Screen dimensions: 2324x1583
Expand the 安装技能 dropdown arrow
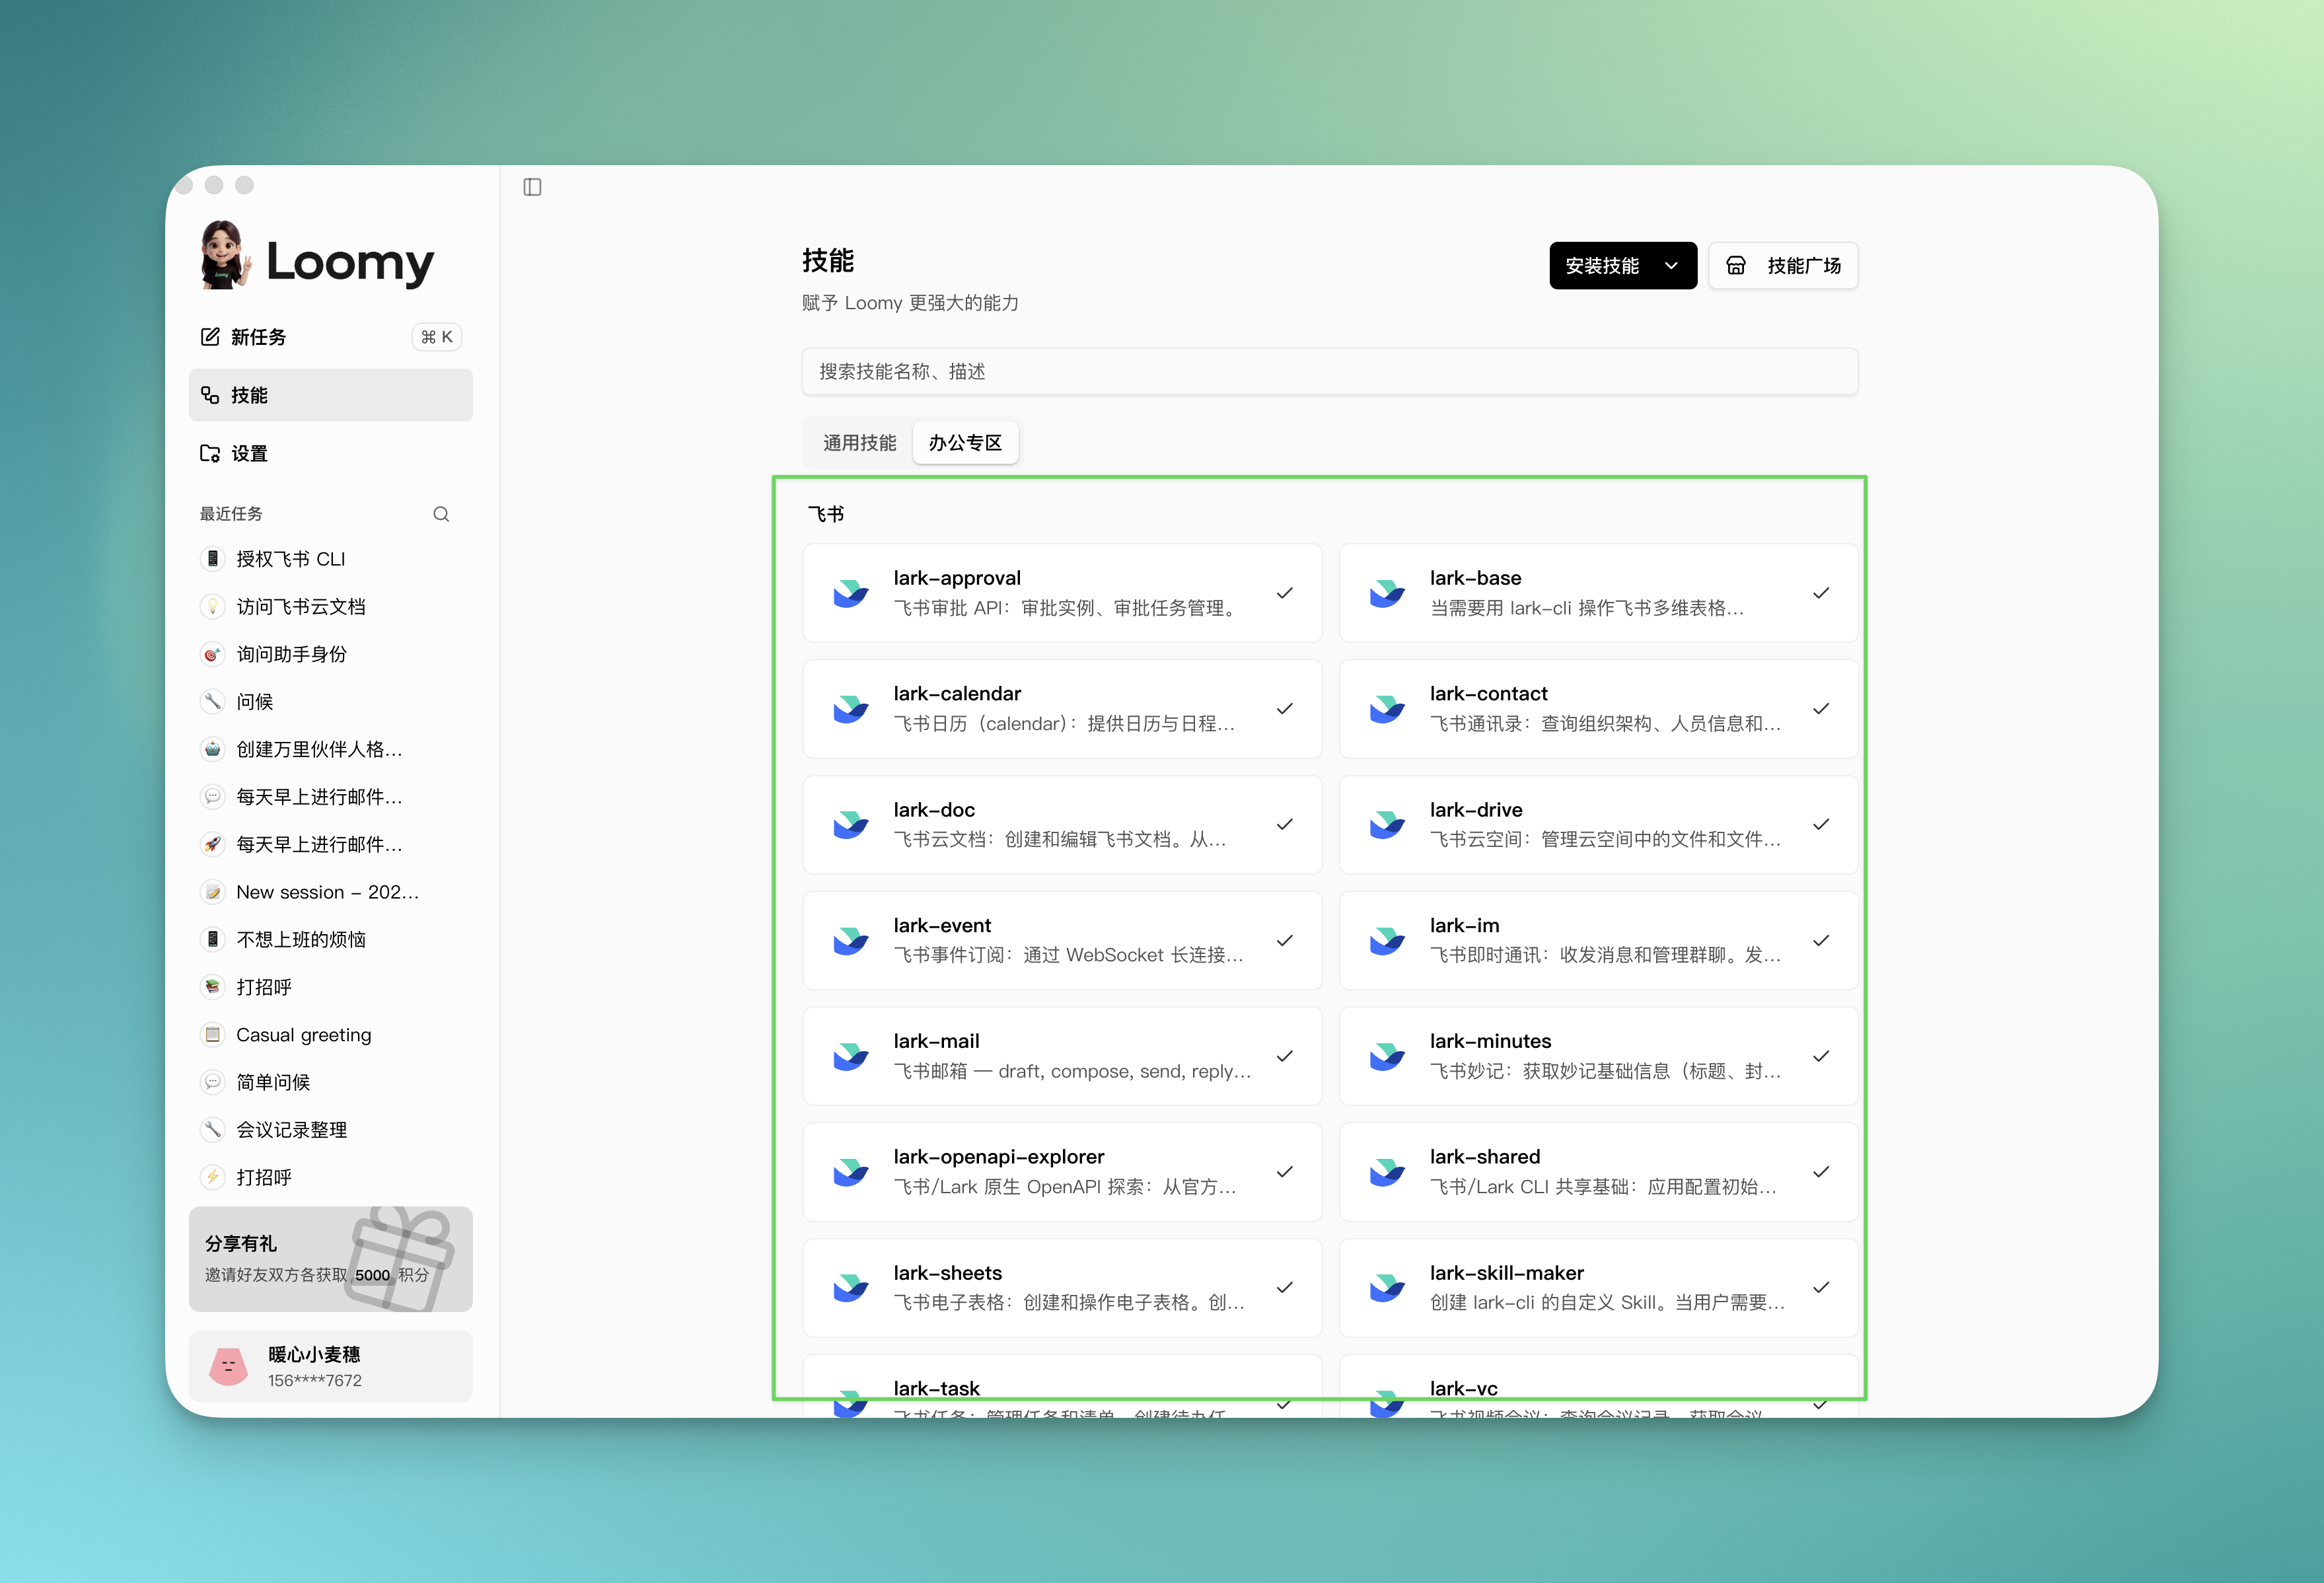[x=1671, y=266]
